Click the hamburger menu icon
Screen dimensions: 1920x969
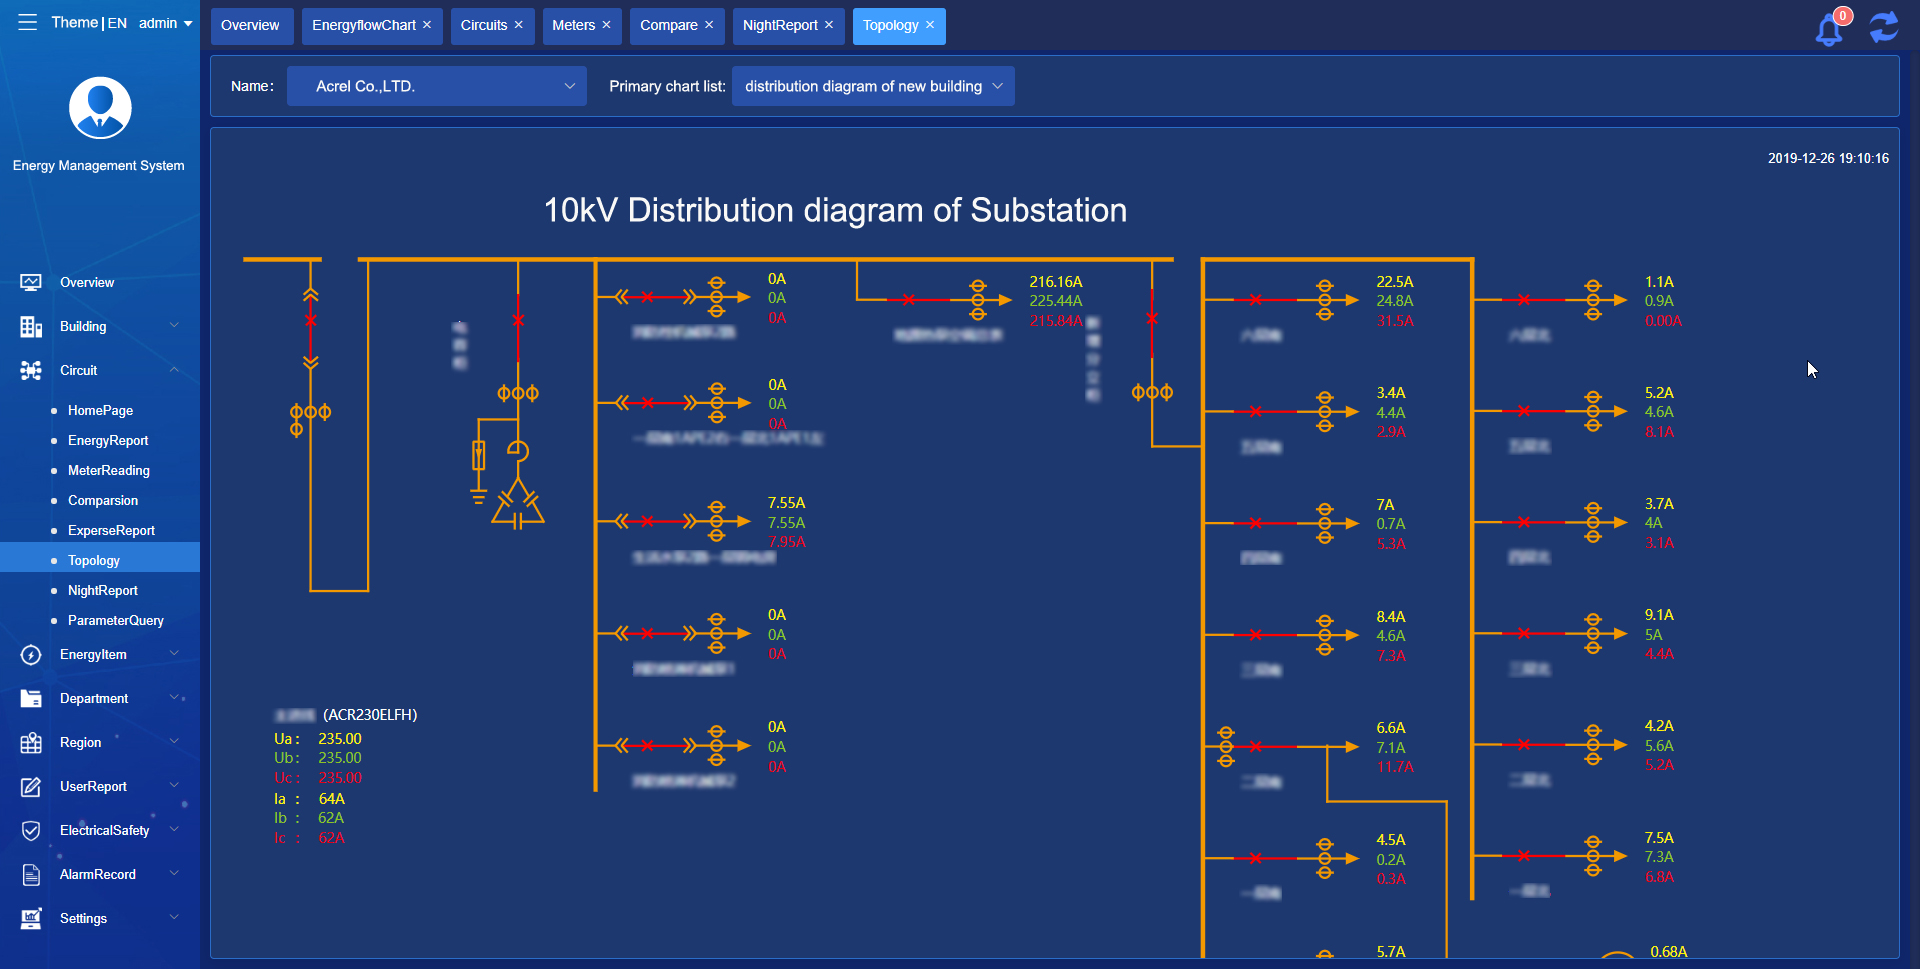tap(27, 22)
